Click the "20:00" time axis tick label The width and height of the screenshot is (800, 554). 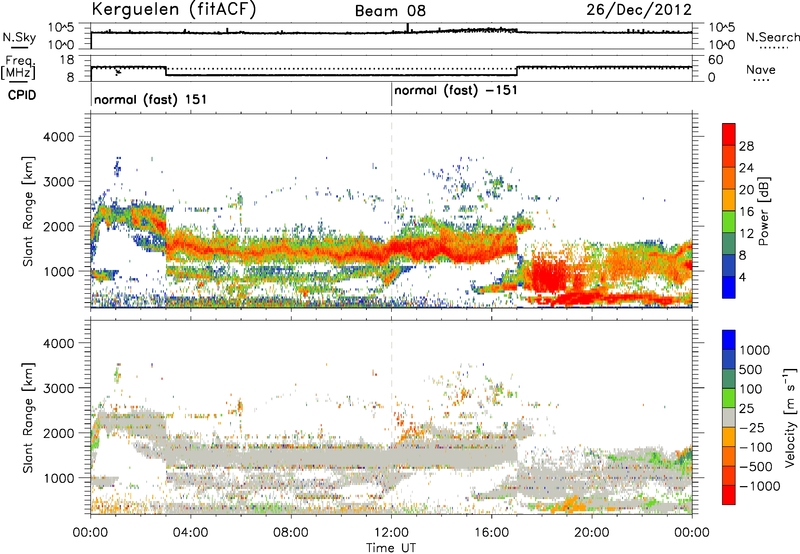coord(592,533)
